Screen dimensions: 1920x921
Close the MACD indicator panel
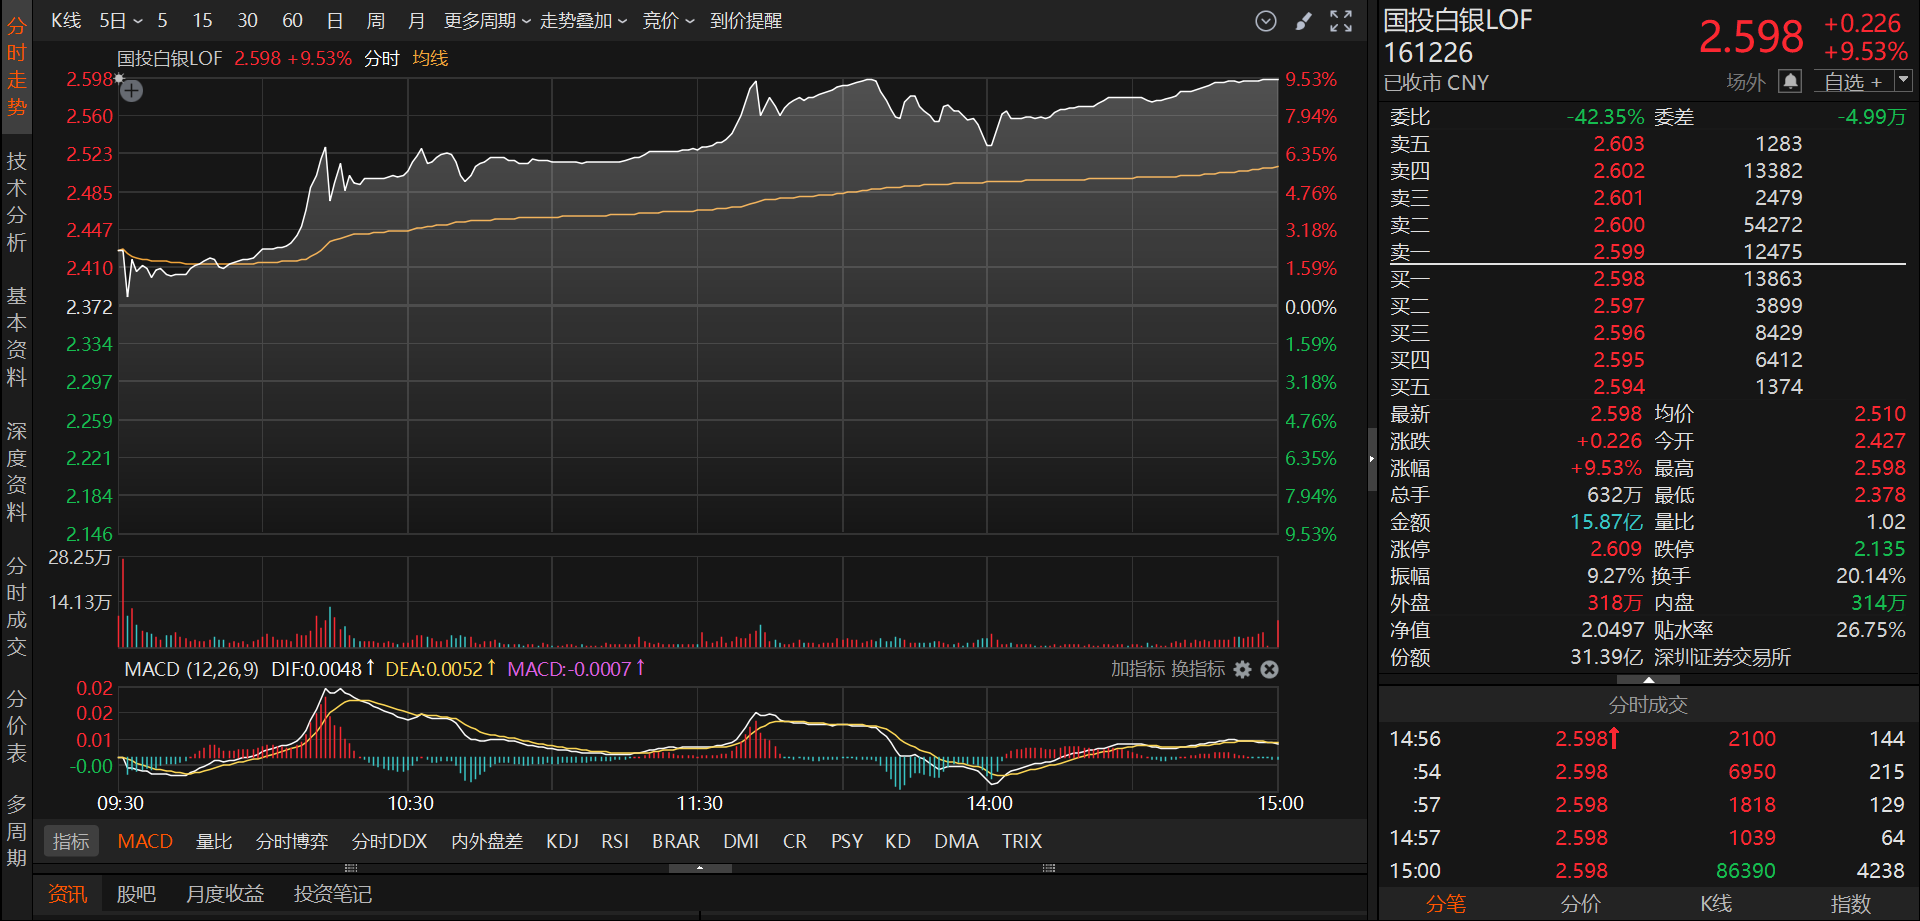(x=1269, y=669)
